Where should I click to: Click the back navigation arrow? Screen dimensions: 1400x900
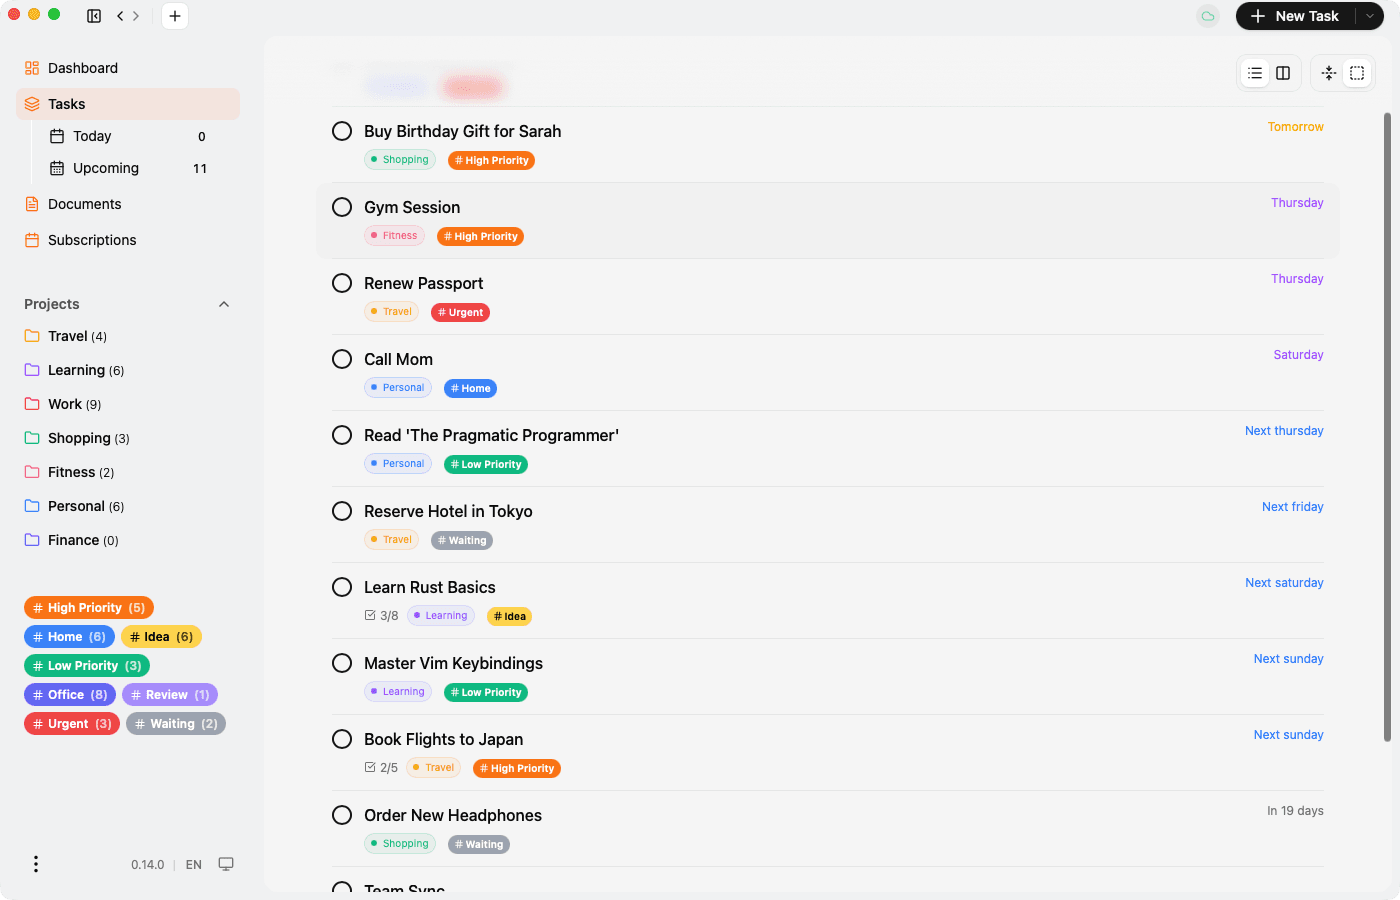coord(120,16)
